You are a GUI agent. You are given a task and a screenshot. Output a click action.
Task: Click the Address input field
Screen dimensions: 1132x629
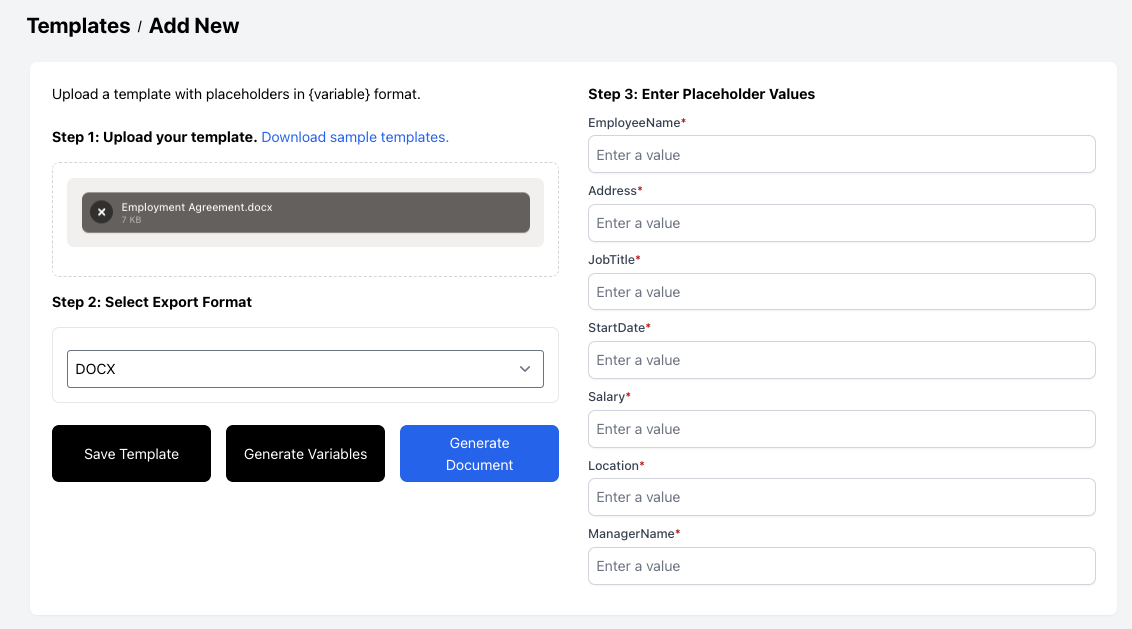click(841, 223)
